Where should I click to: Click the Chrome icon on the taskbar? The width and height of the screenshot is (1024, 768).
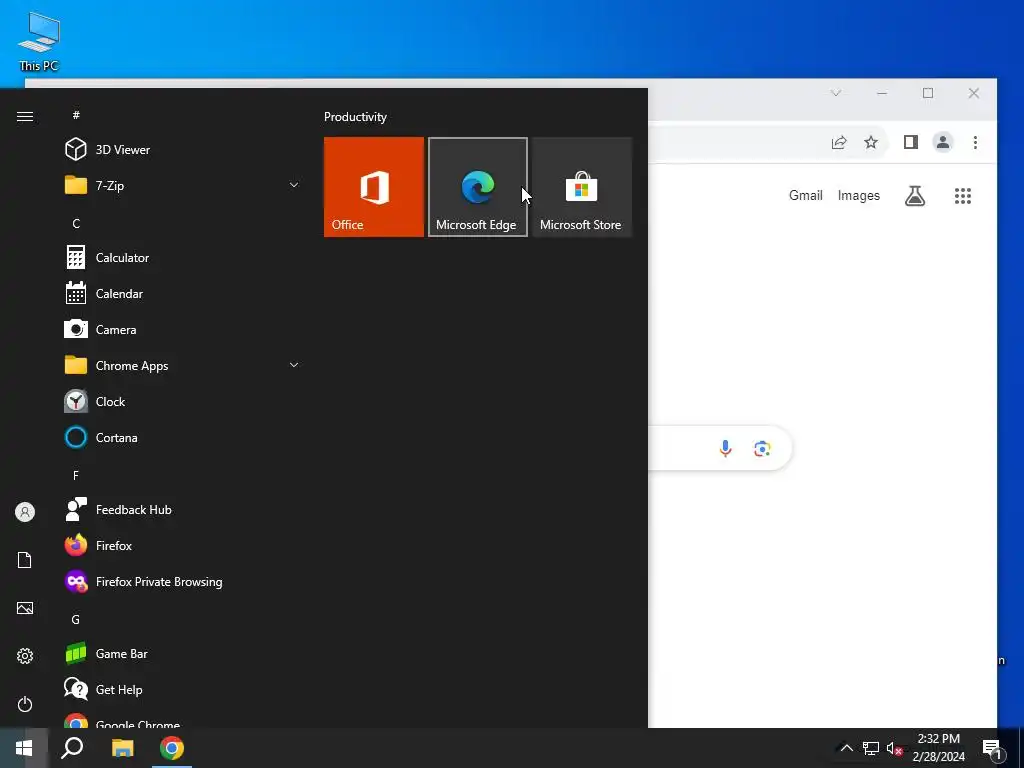(172, 748)
